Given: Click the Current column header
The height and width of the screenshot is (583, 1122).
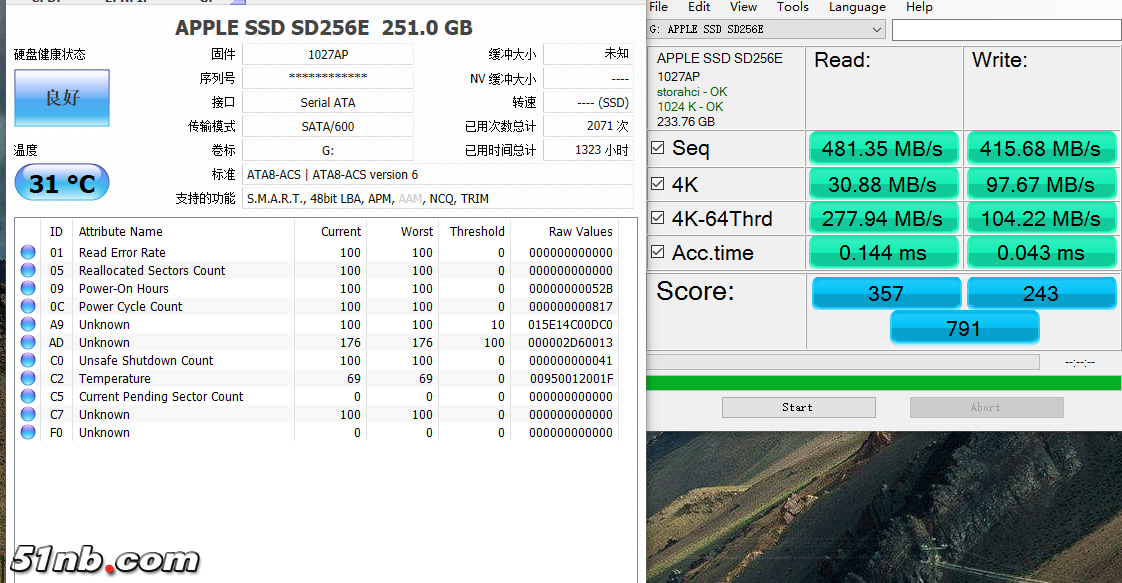Looking at the screenshot, I should pyautogui.click(x=341, y=232).
